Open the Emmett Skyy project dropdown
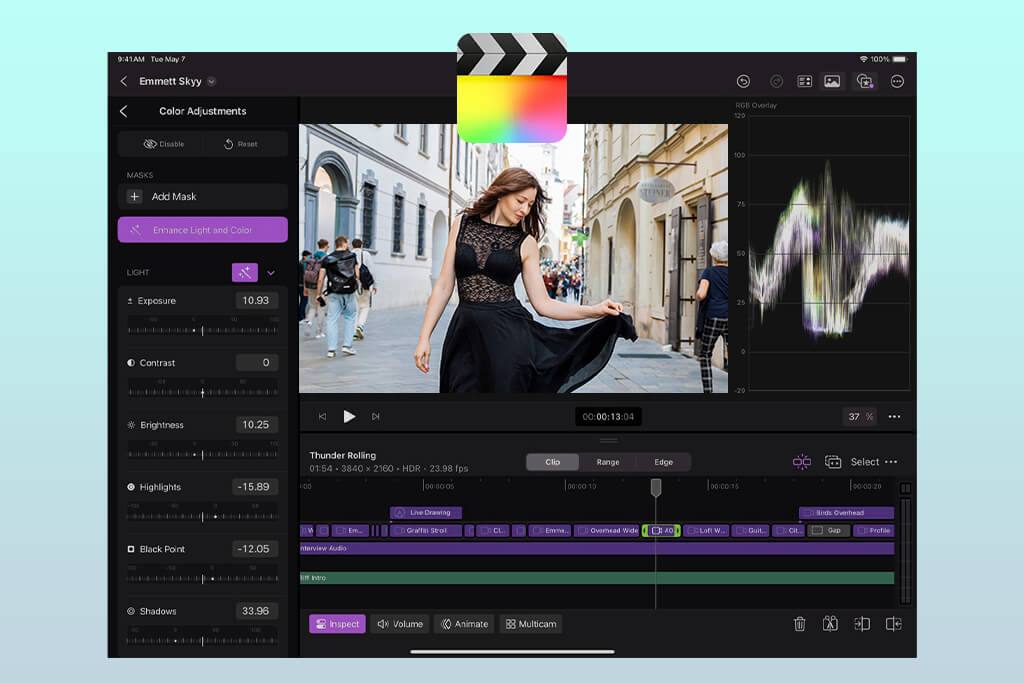 [x=212, y=82]
